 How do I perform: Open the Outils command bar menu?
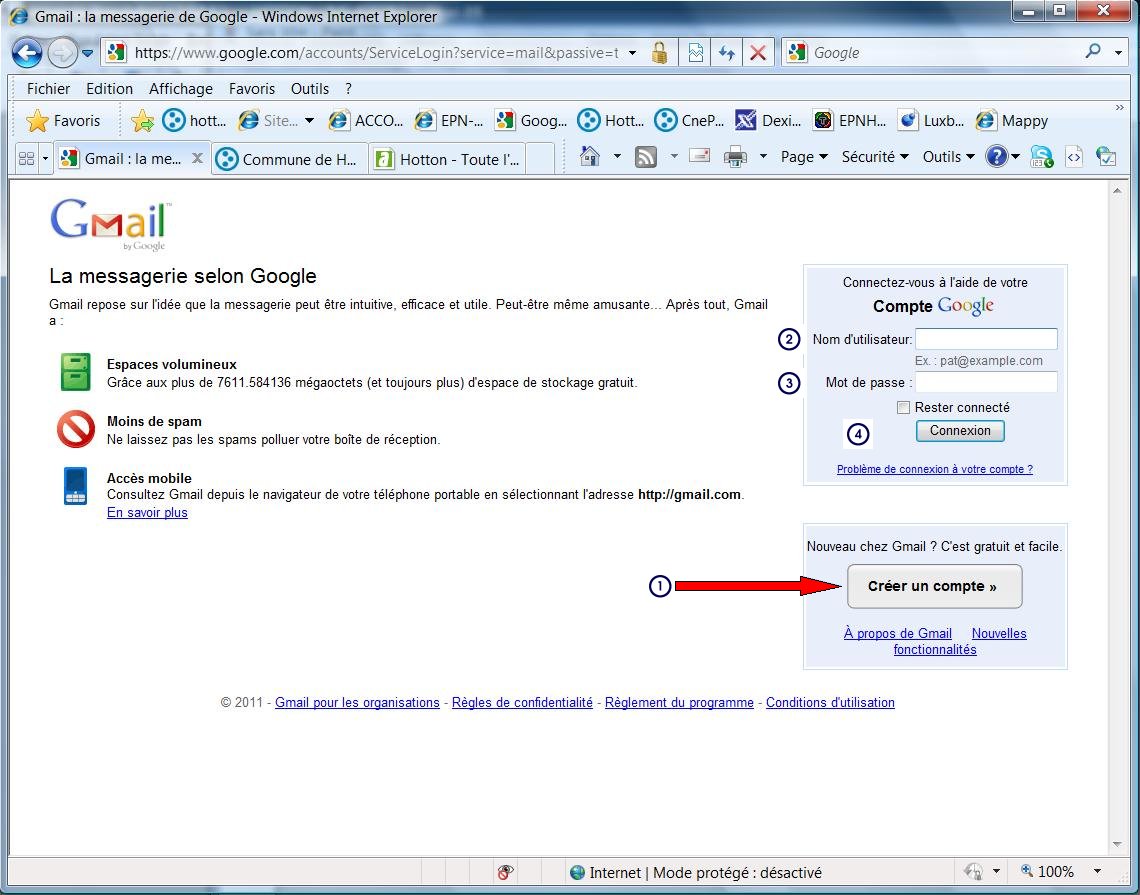[x=948, y=156]
